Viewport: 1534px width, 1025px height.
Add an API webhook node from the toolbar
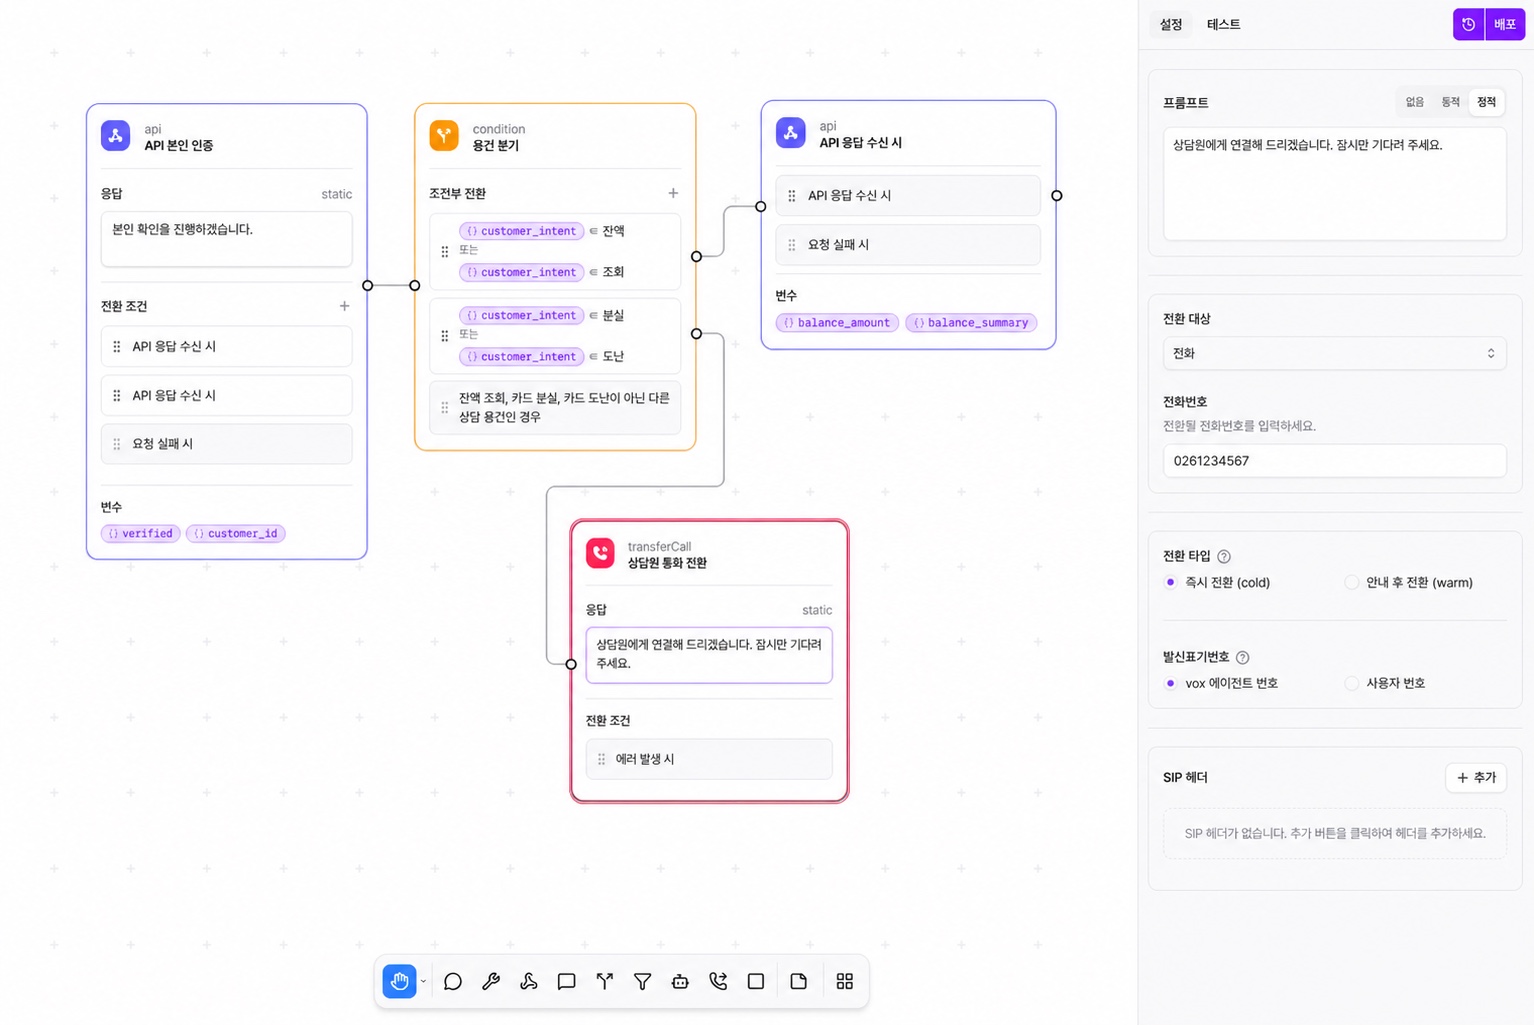coord(529,981)
